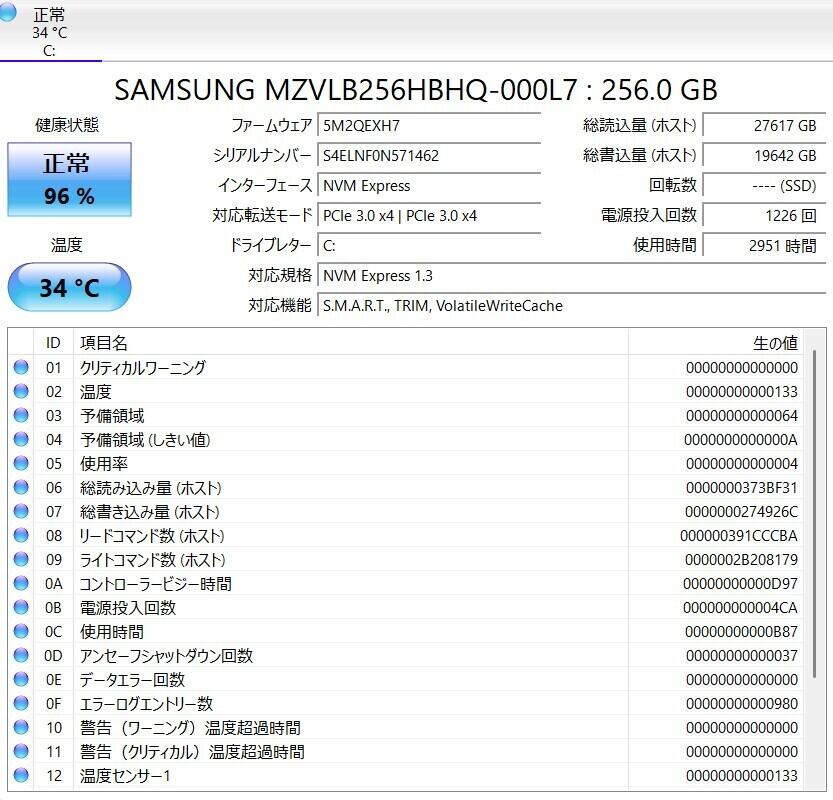Select the 温度 attribute name in row 02
The image size is (833, 800).
pos(96,392)
